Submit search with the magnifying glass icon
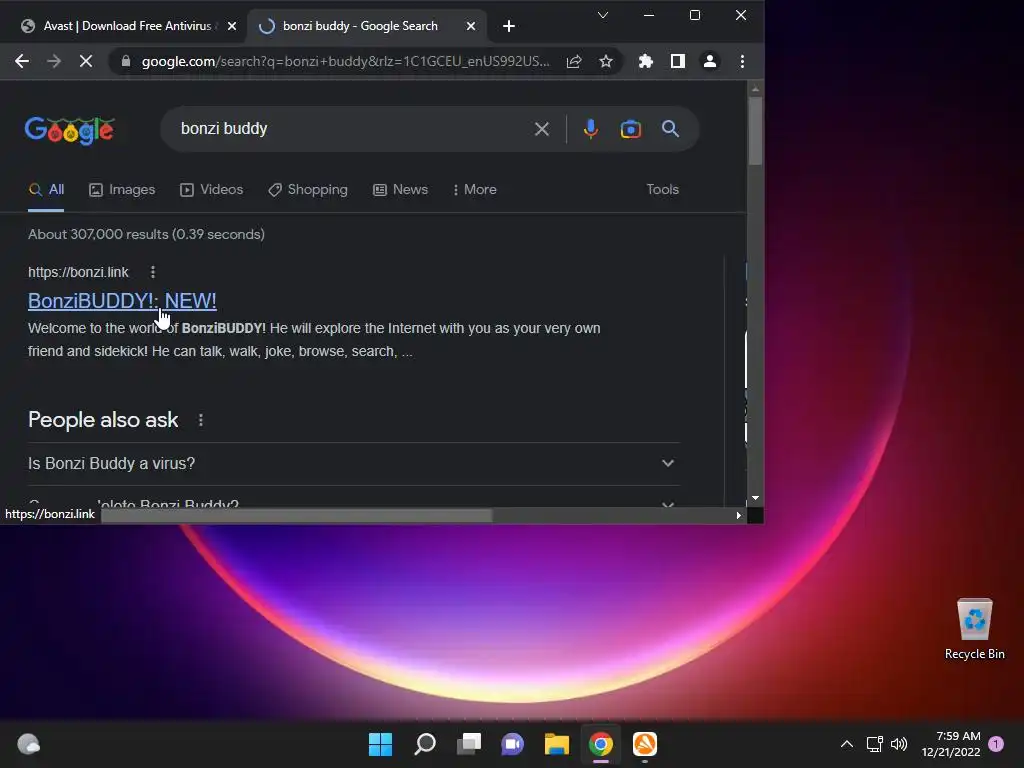This screenshot has width=1024, height=768. 670,129
